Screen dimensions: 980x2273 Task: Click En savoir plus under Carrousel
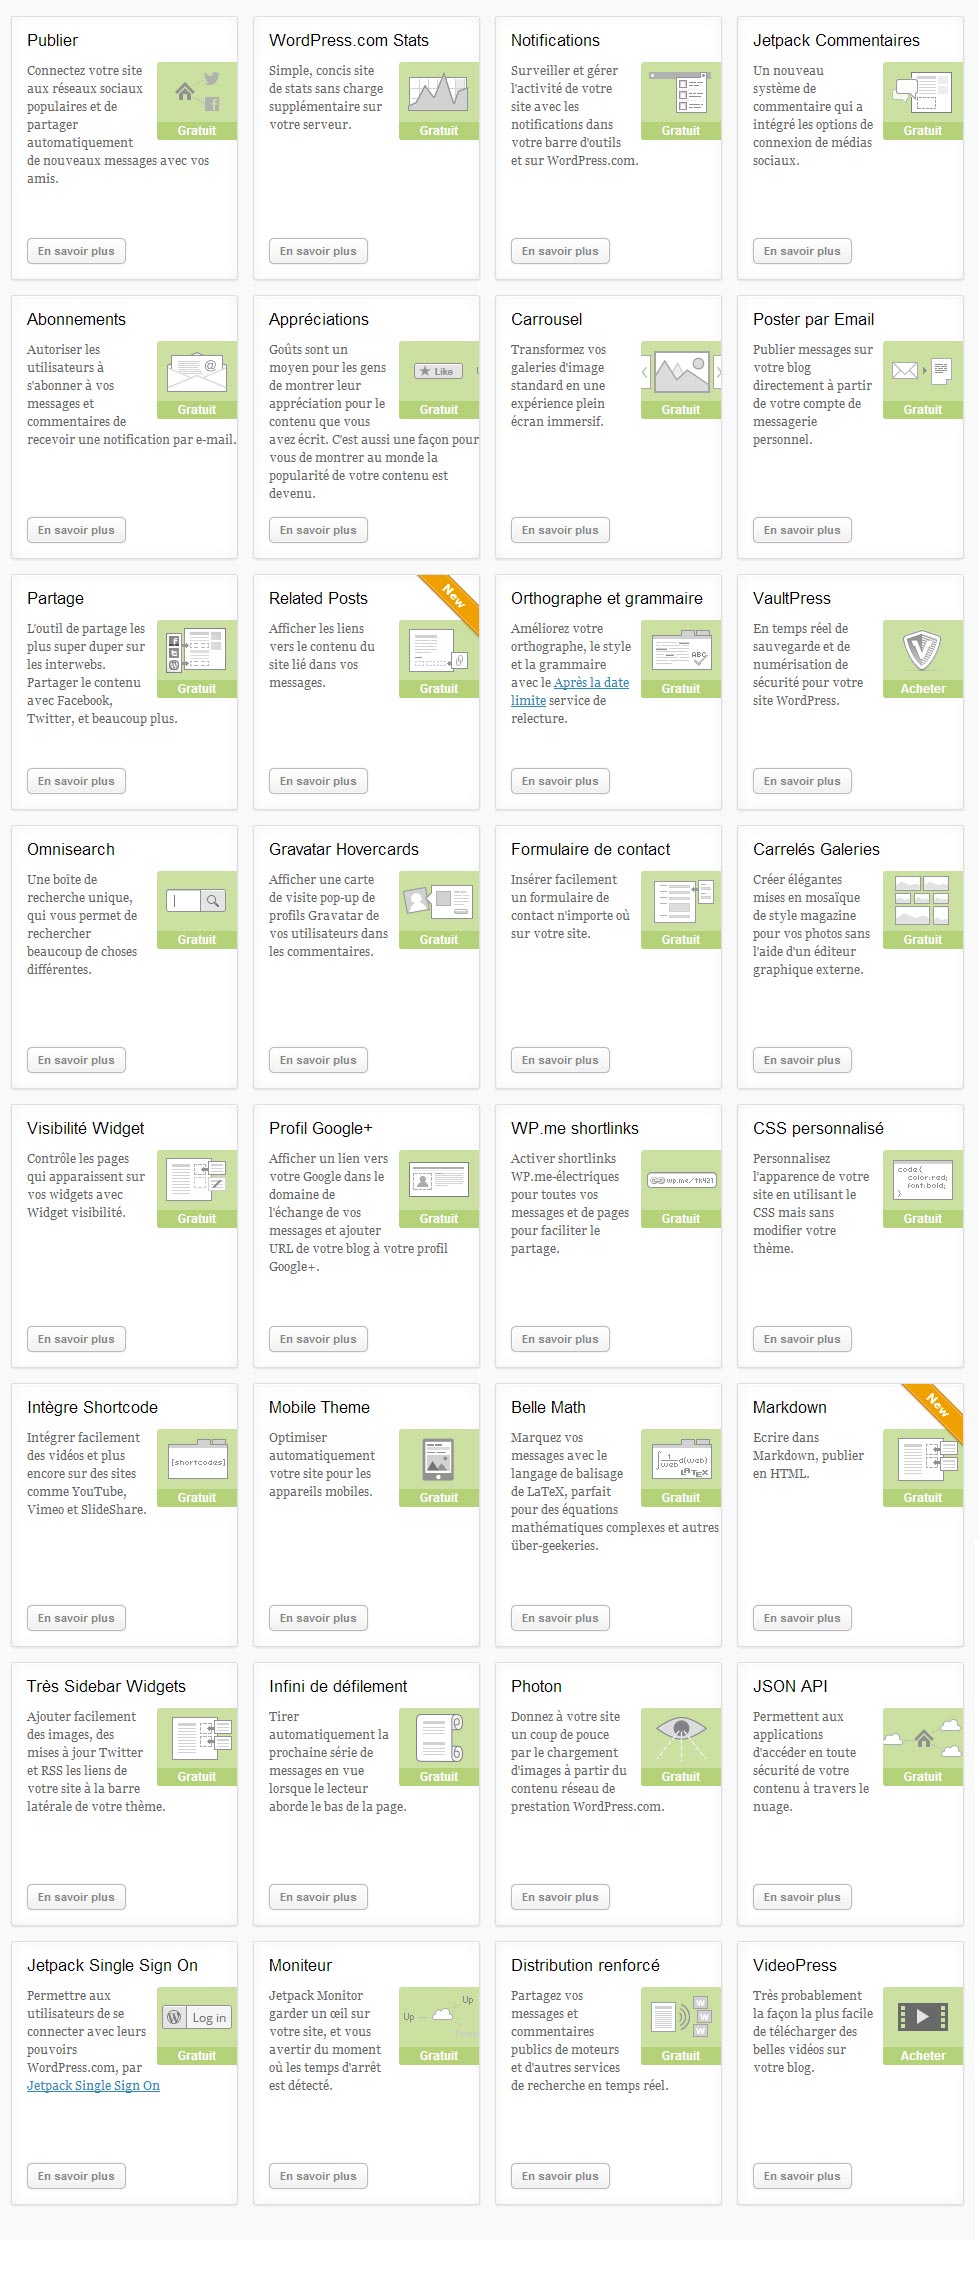click(560, 530)
